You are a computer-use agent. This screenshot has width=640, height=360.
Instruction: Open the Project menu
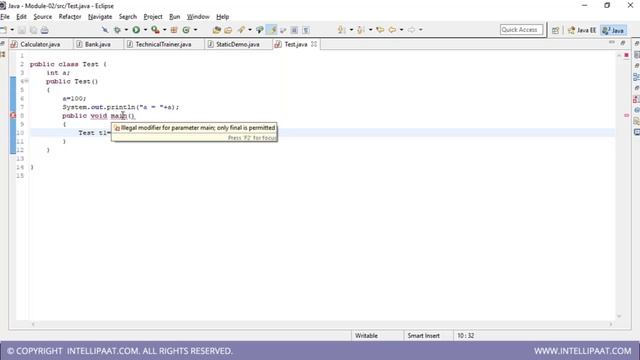[x=153, y=17]
